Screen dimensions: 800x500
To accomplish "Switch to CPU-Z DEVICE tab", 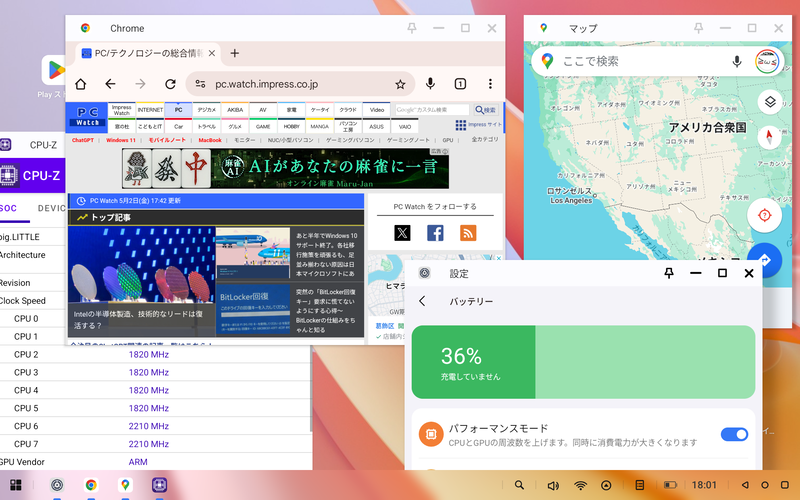I will pos(52,208).
